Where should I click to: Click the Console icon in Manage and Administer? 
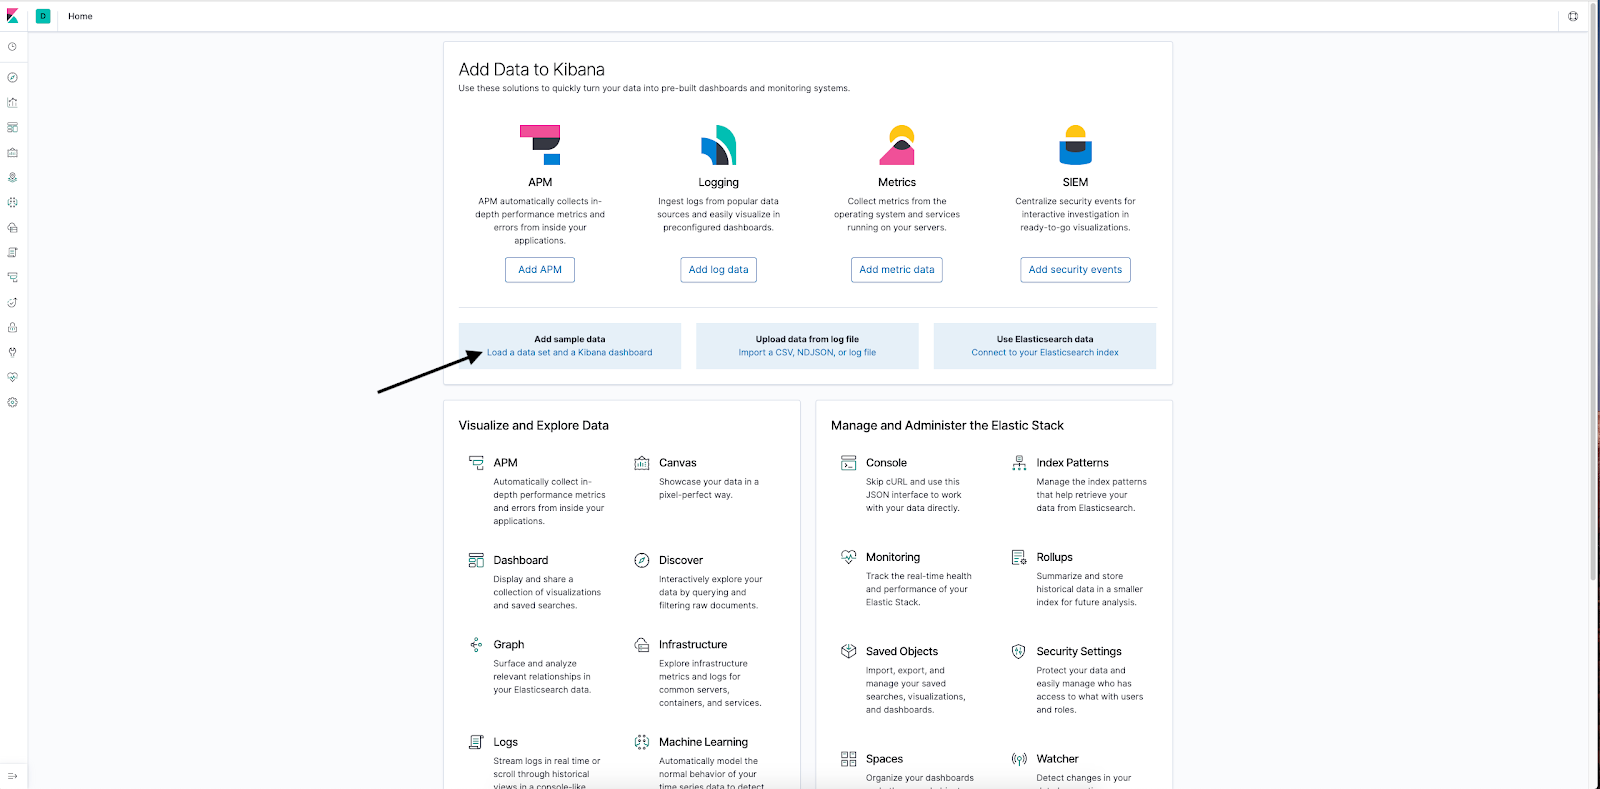[x=849, y=463]
